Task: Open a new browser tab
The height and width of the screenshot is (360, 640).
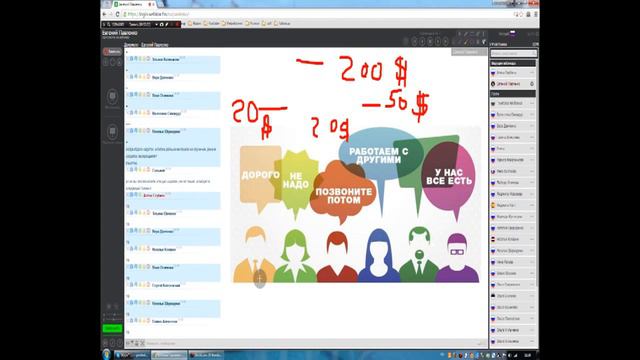Action: (162, 4)
